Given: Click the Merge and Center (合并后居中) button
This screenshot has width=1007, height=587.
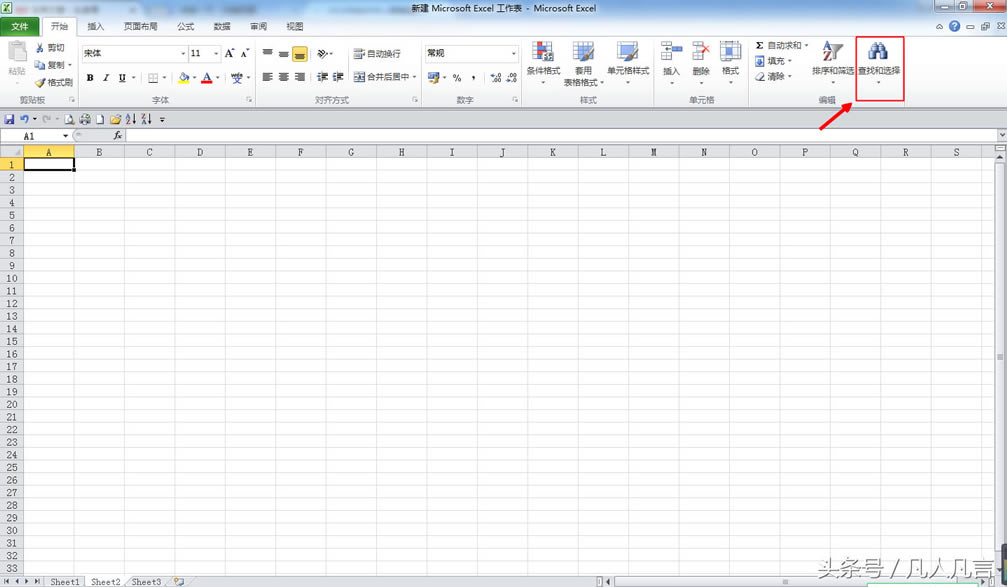Looking at the screenshot, I should (x=383, y=77).
